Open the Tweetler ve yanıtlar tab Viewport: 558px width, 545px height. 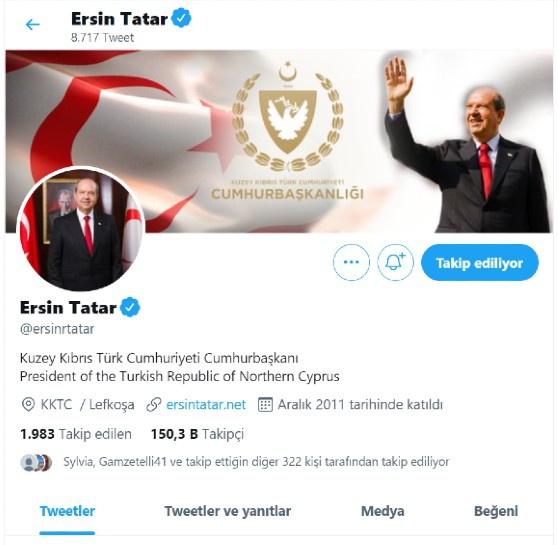point(228,511)
